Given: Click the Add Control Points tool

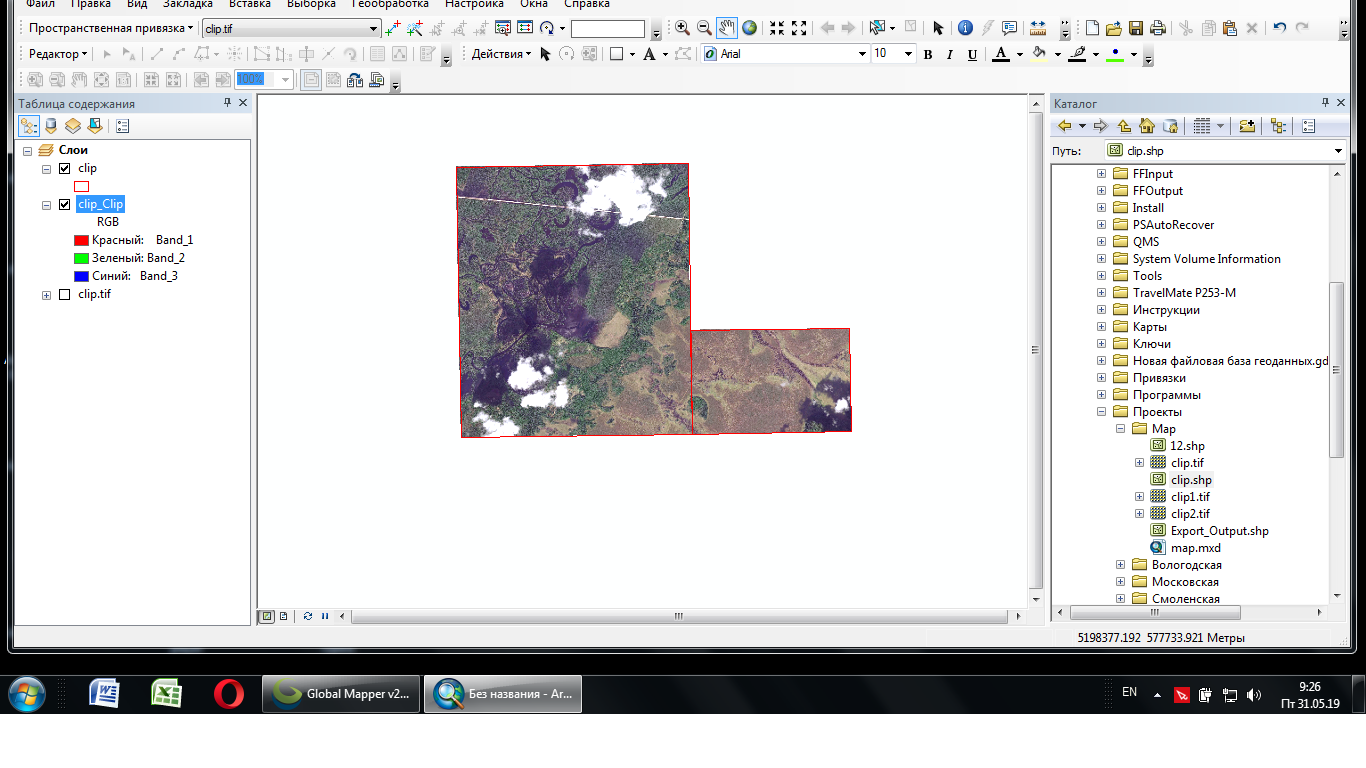Looking at the screenshot, I should point(393,28).
